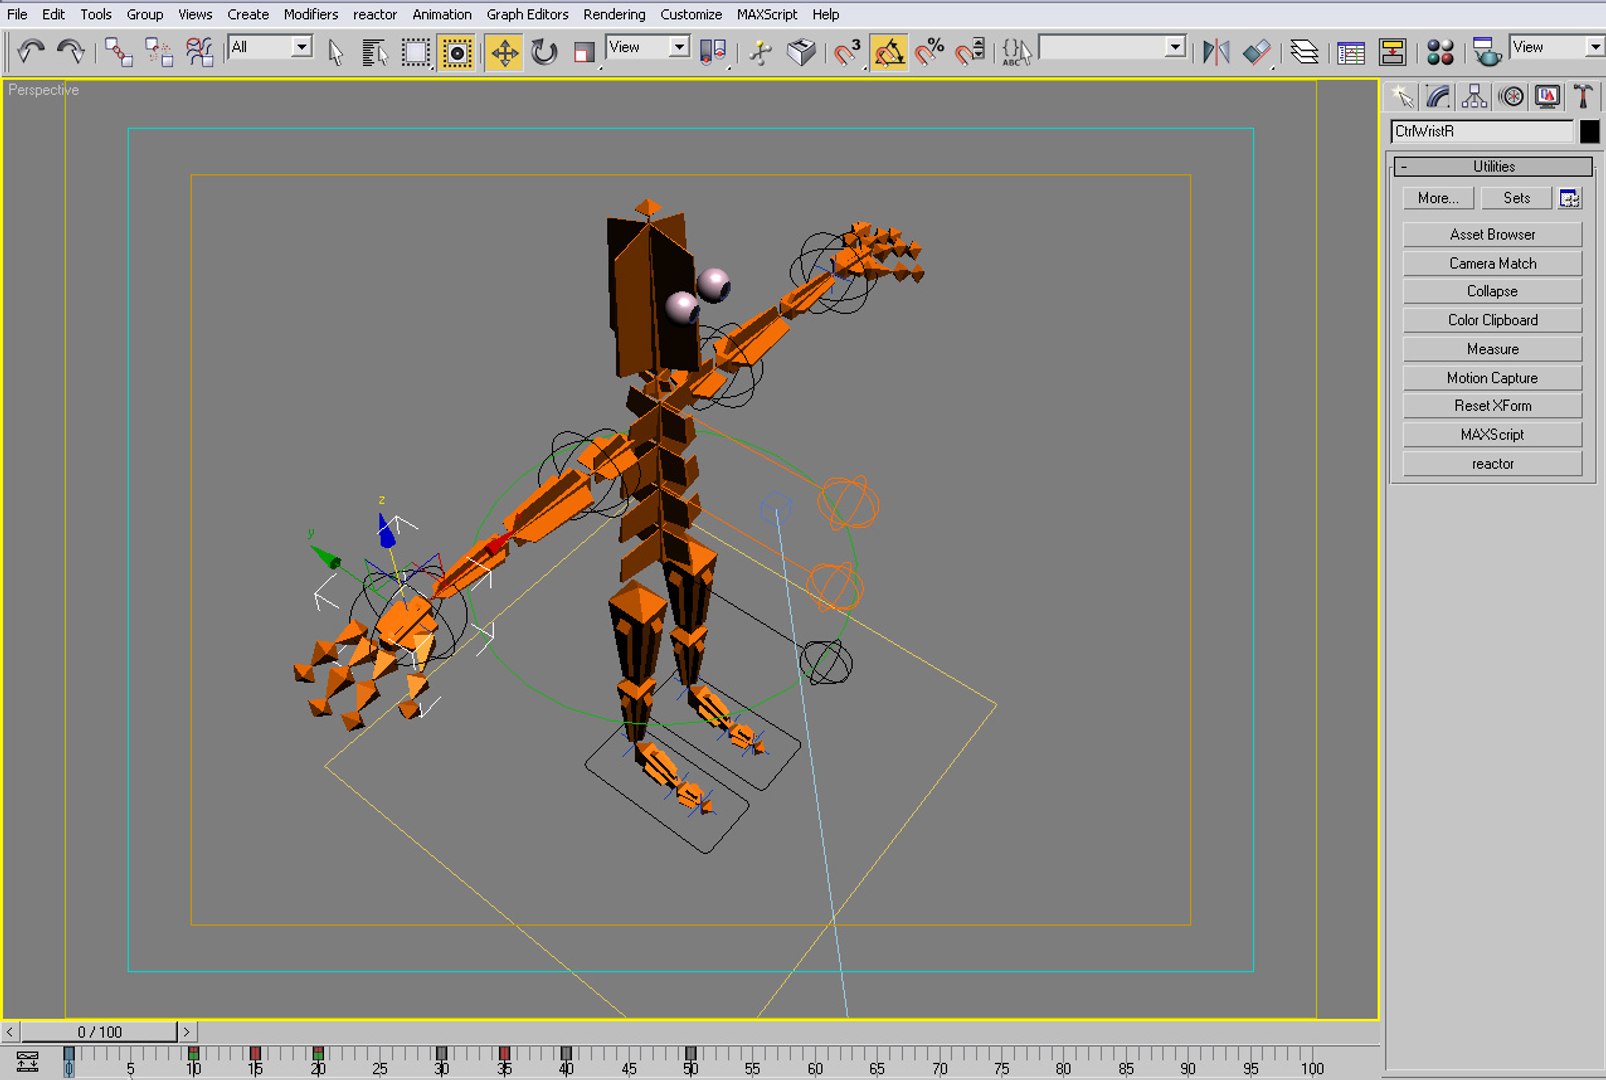Click the Bind to Space Warp icon

coord(199,51)
